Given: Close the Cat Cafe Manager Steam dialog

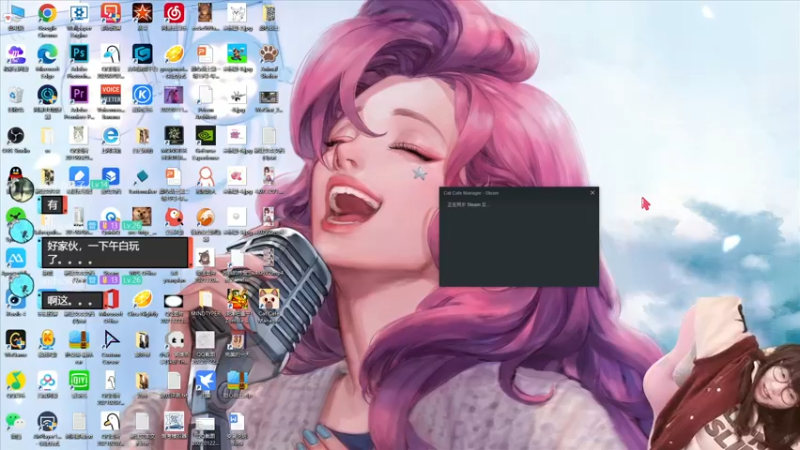Looking at the screenshot, I should click(x=592, y=193).
